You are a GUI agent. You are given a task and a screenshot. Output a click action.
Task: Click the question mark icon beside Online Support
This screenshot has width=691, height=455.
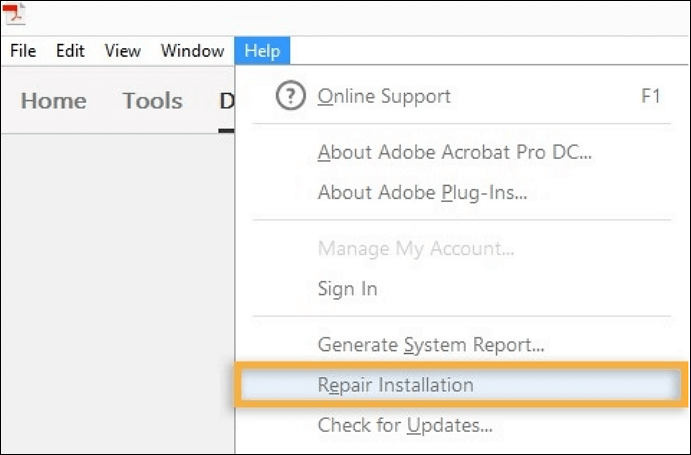pyautogui.click(x=290, y=96)
